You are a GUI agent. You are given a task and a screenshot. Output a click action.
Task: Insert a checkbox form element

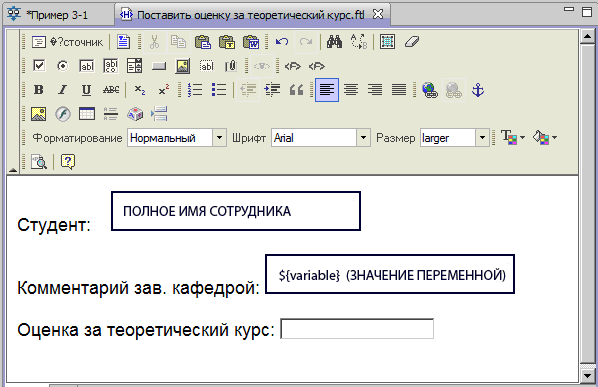(39, 66)
